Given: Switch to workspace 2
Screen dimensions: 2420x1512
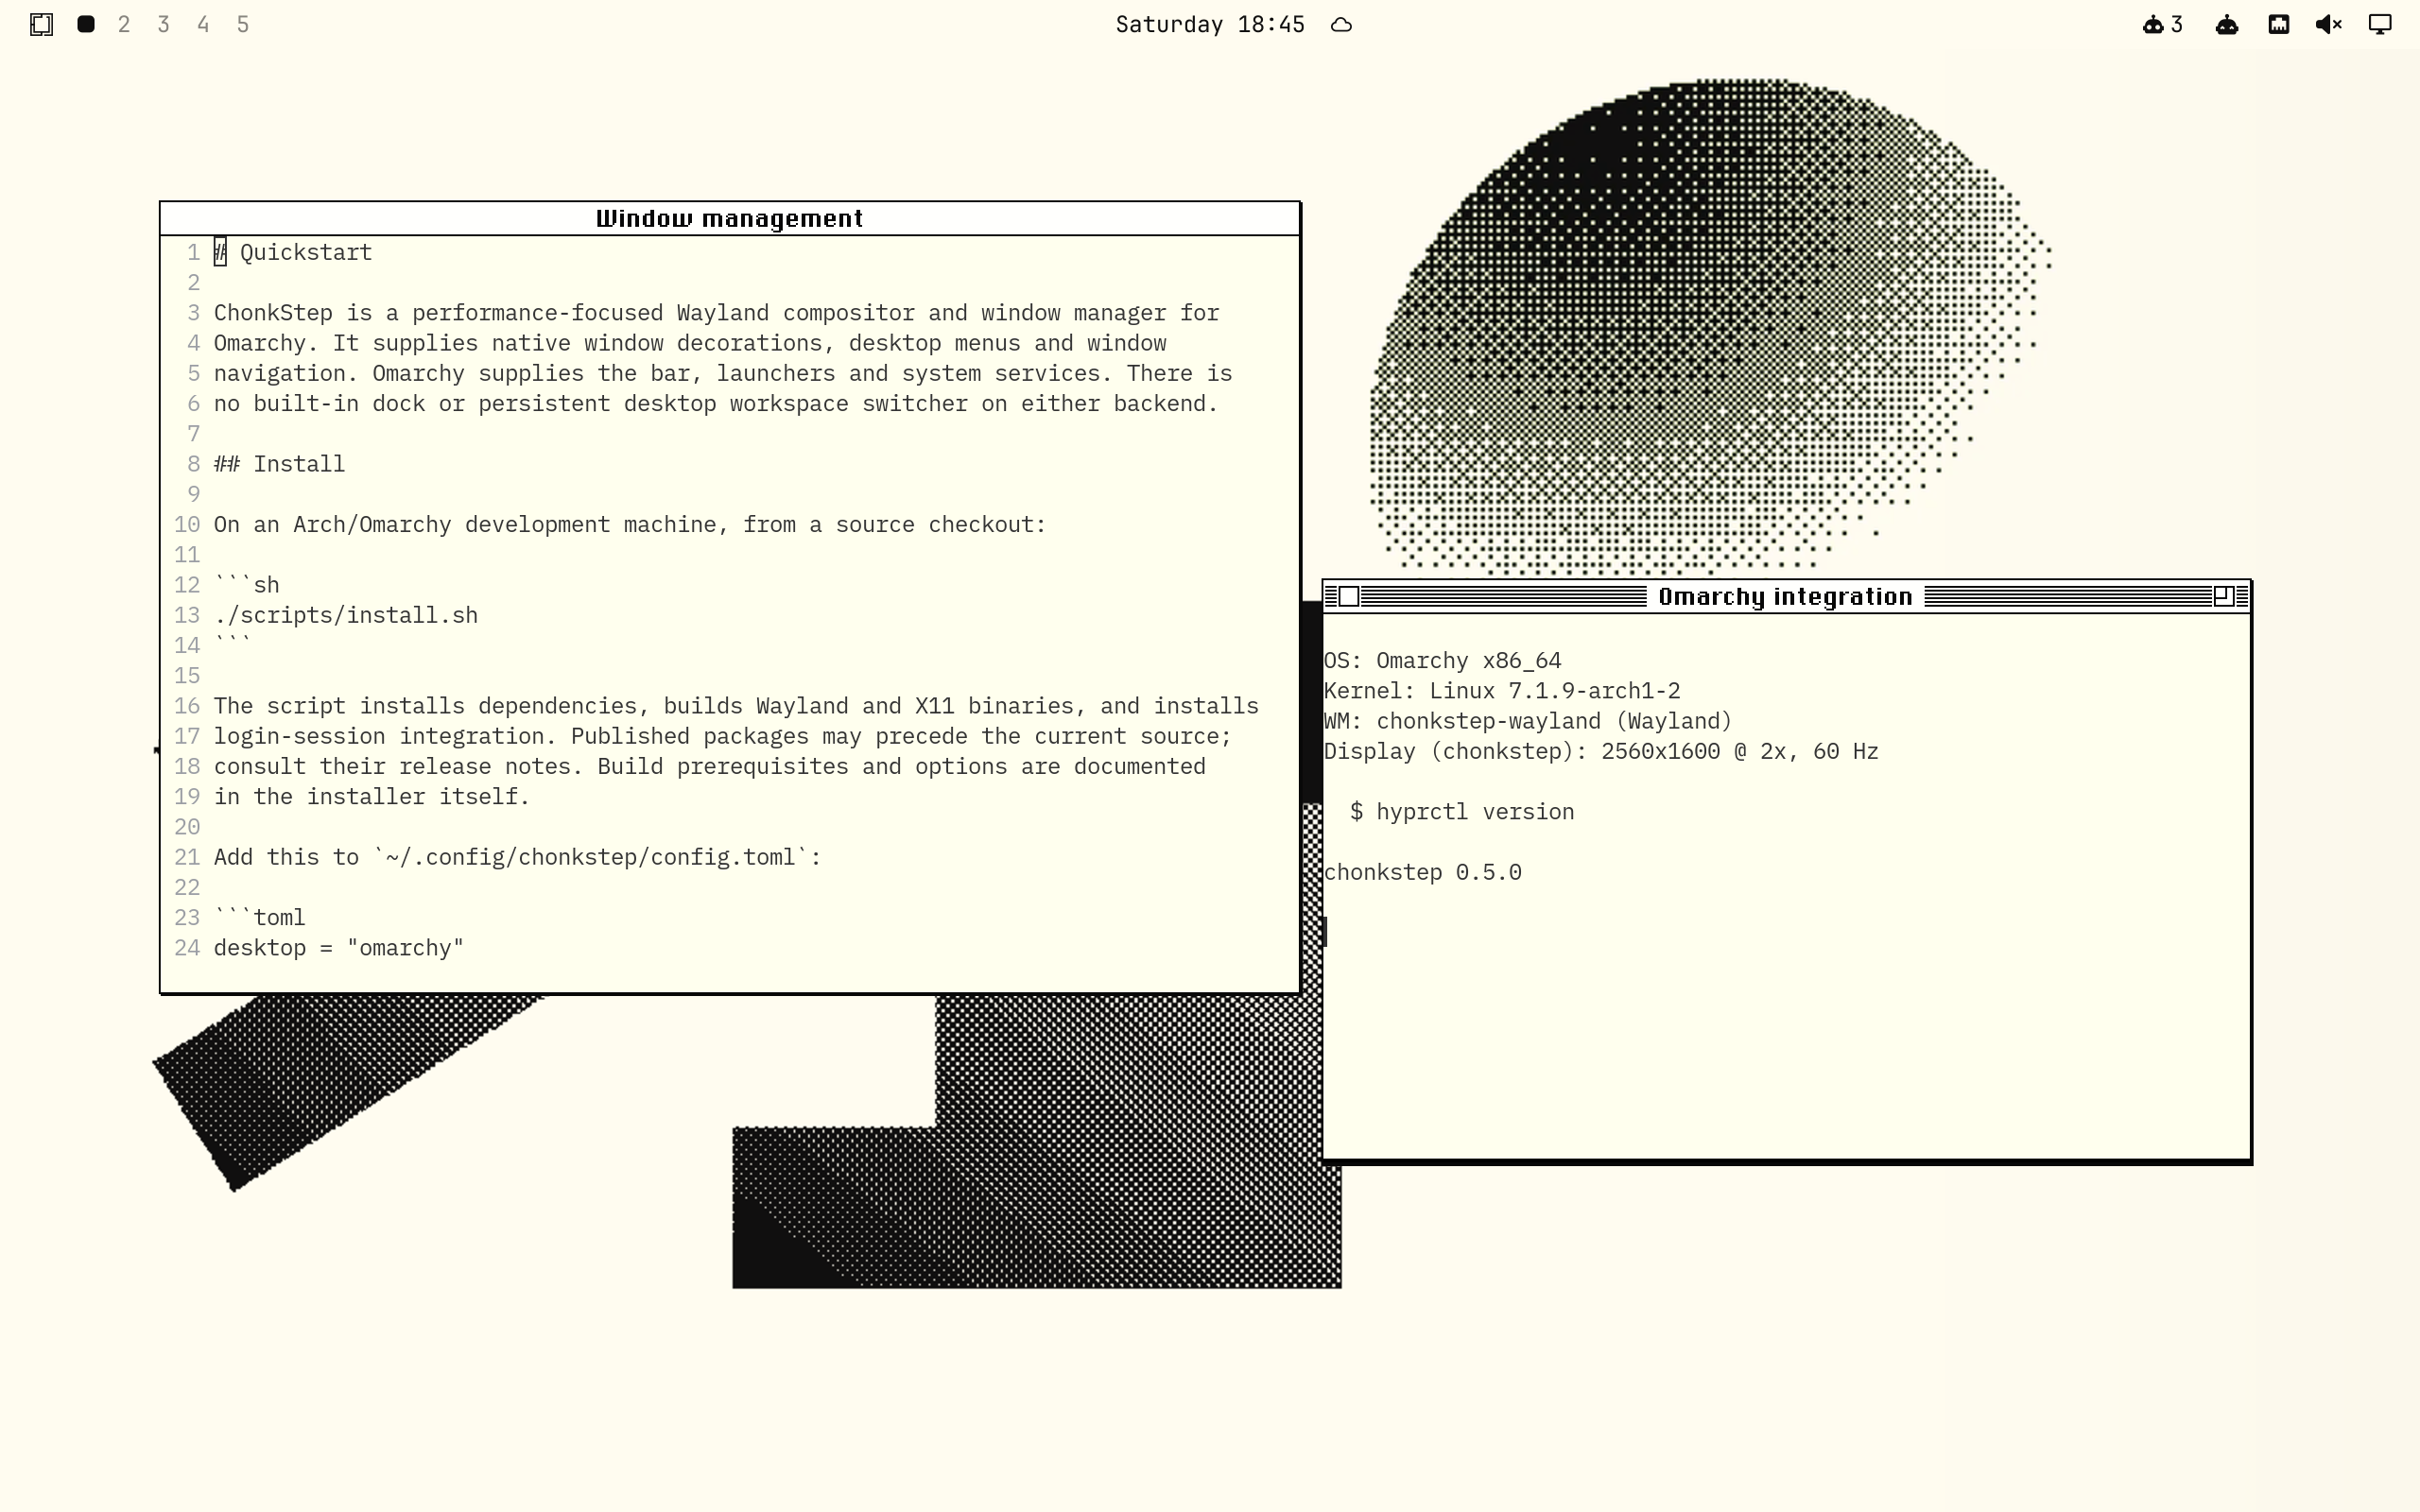Looking at the screenshot, I should [124, 25].
